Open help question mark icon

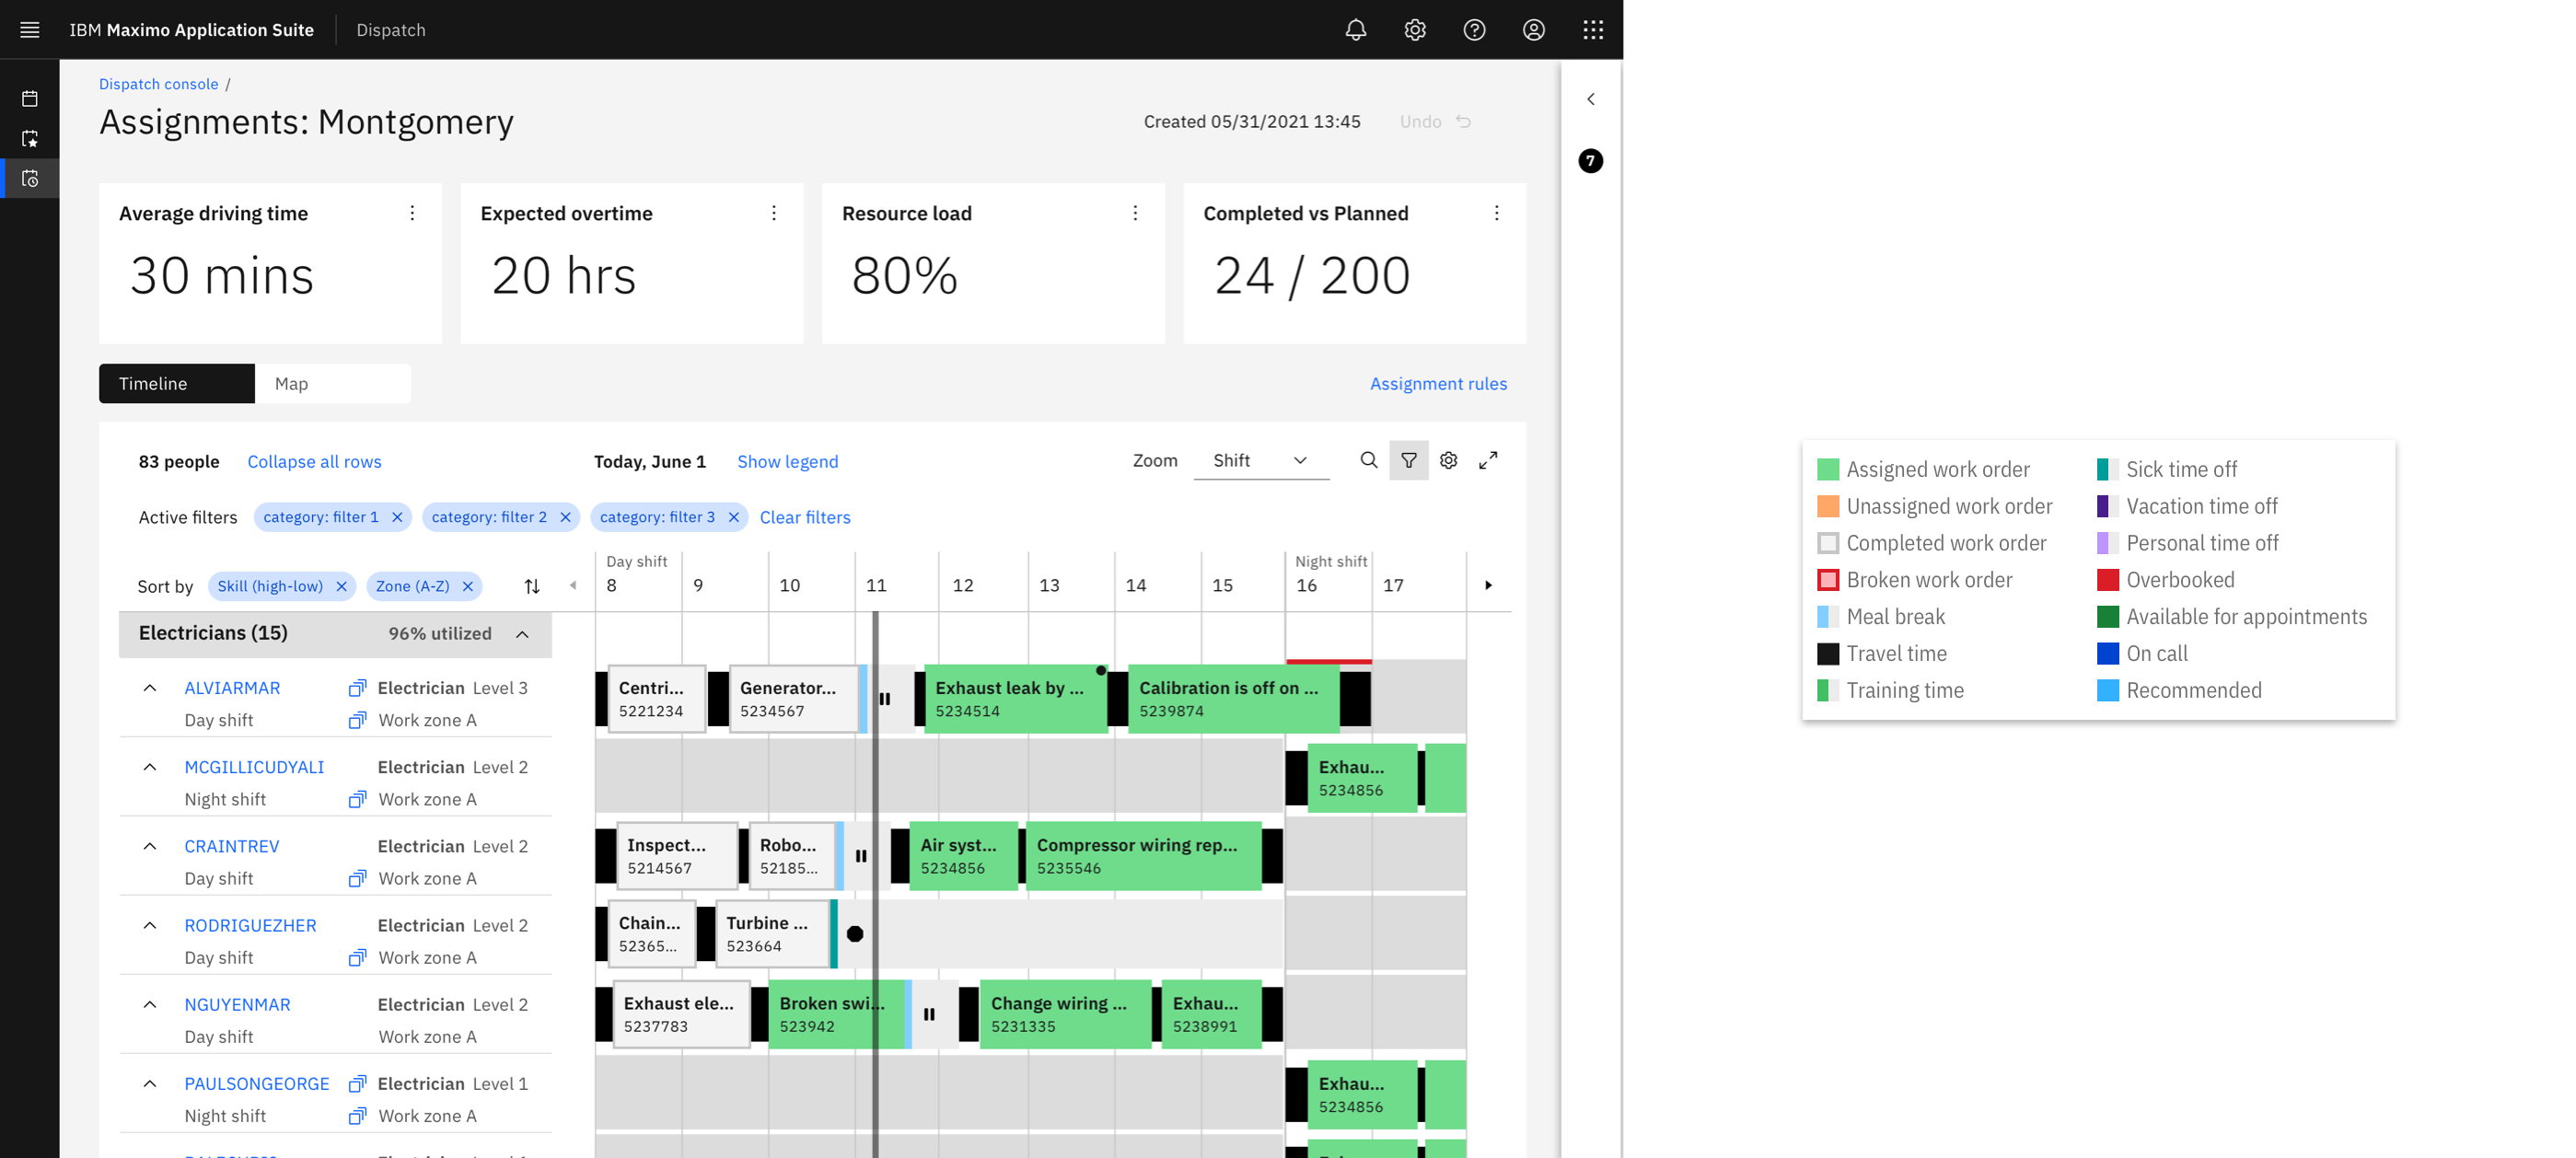click(x=1474, y=30)
